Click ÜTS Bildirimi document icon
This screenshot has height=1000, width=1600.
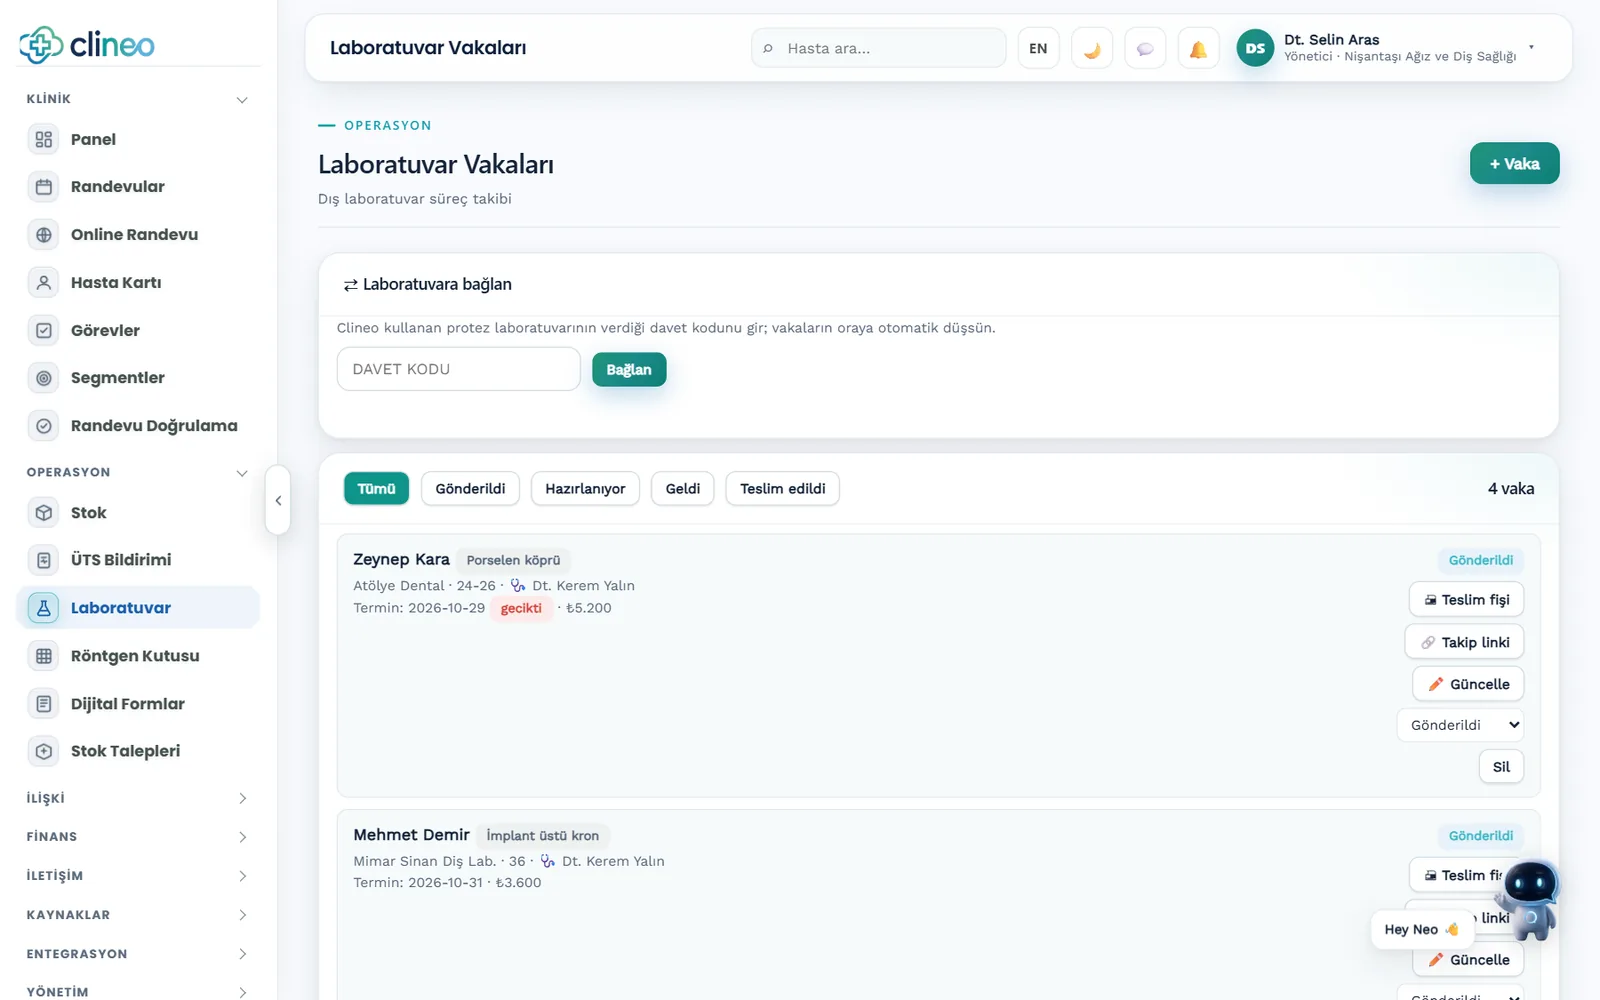44,560
